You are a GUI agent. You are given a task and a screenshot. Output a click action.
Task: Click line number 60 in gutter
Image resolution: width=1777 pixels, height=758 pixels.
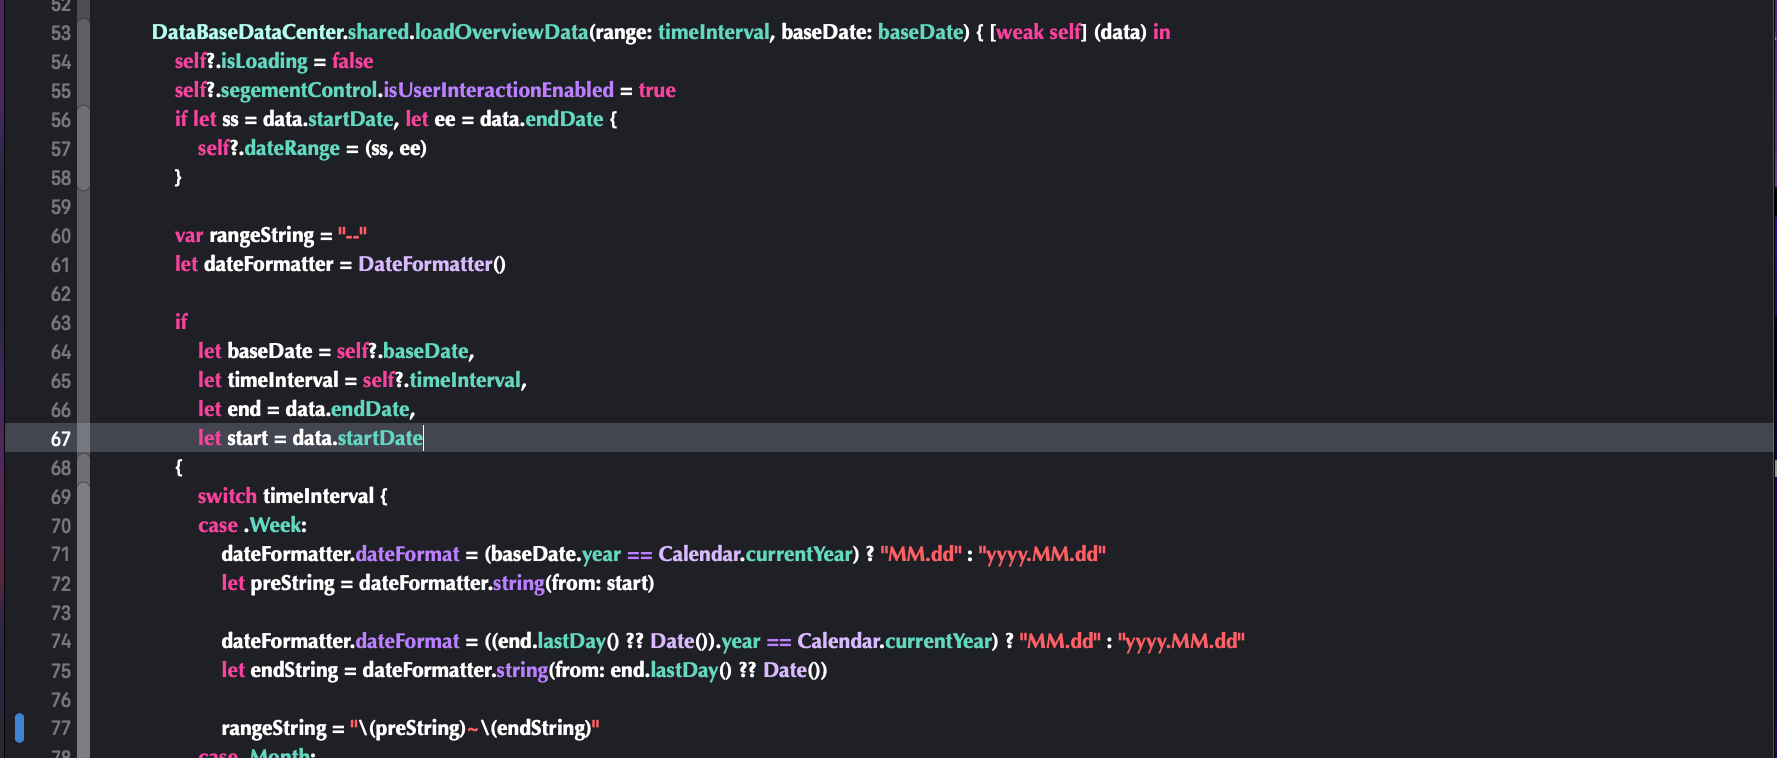61,236
